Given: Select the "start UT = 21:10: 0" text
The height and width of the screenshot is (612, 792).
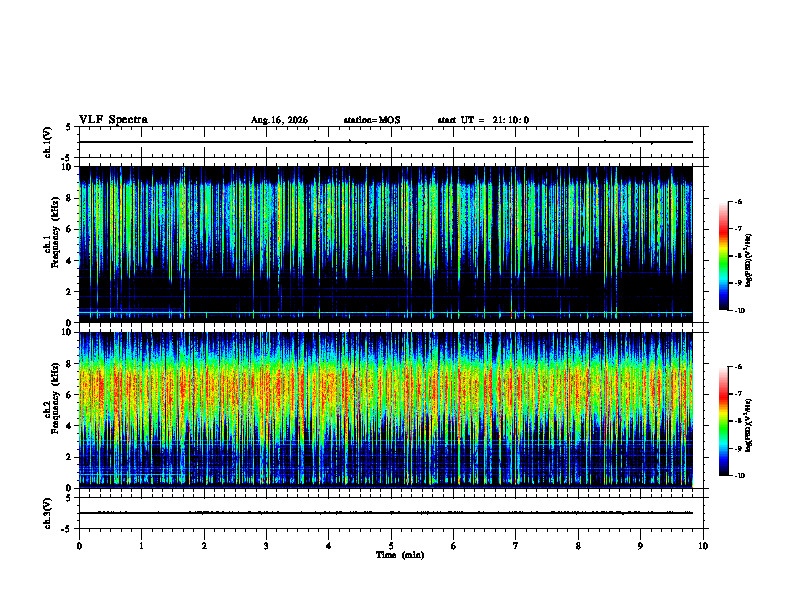Looking at the screenshot, I should [483, 120].
